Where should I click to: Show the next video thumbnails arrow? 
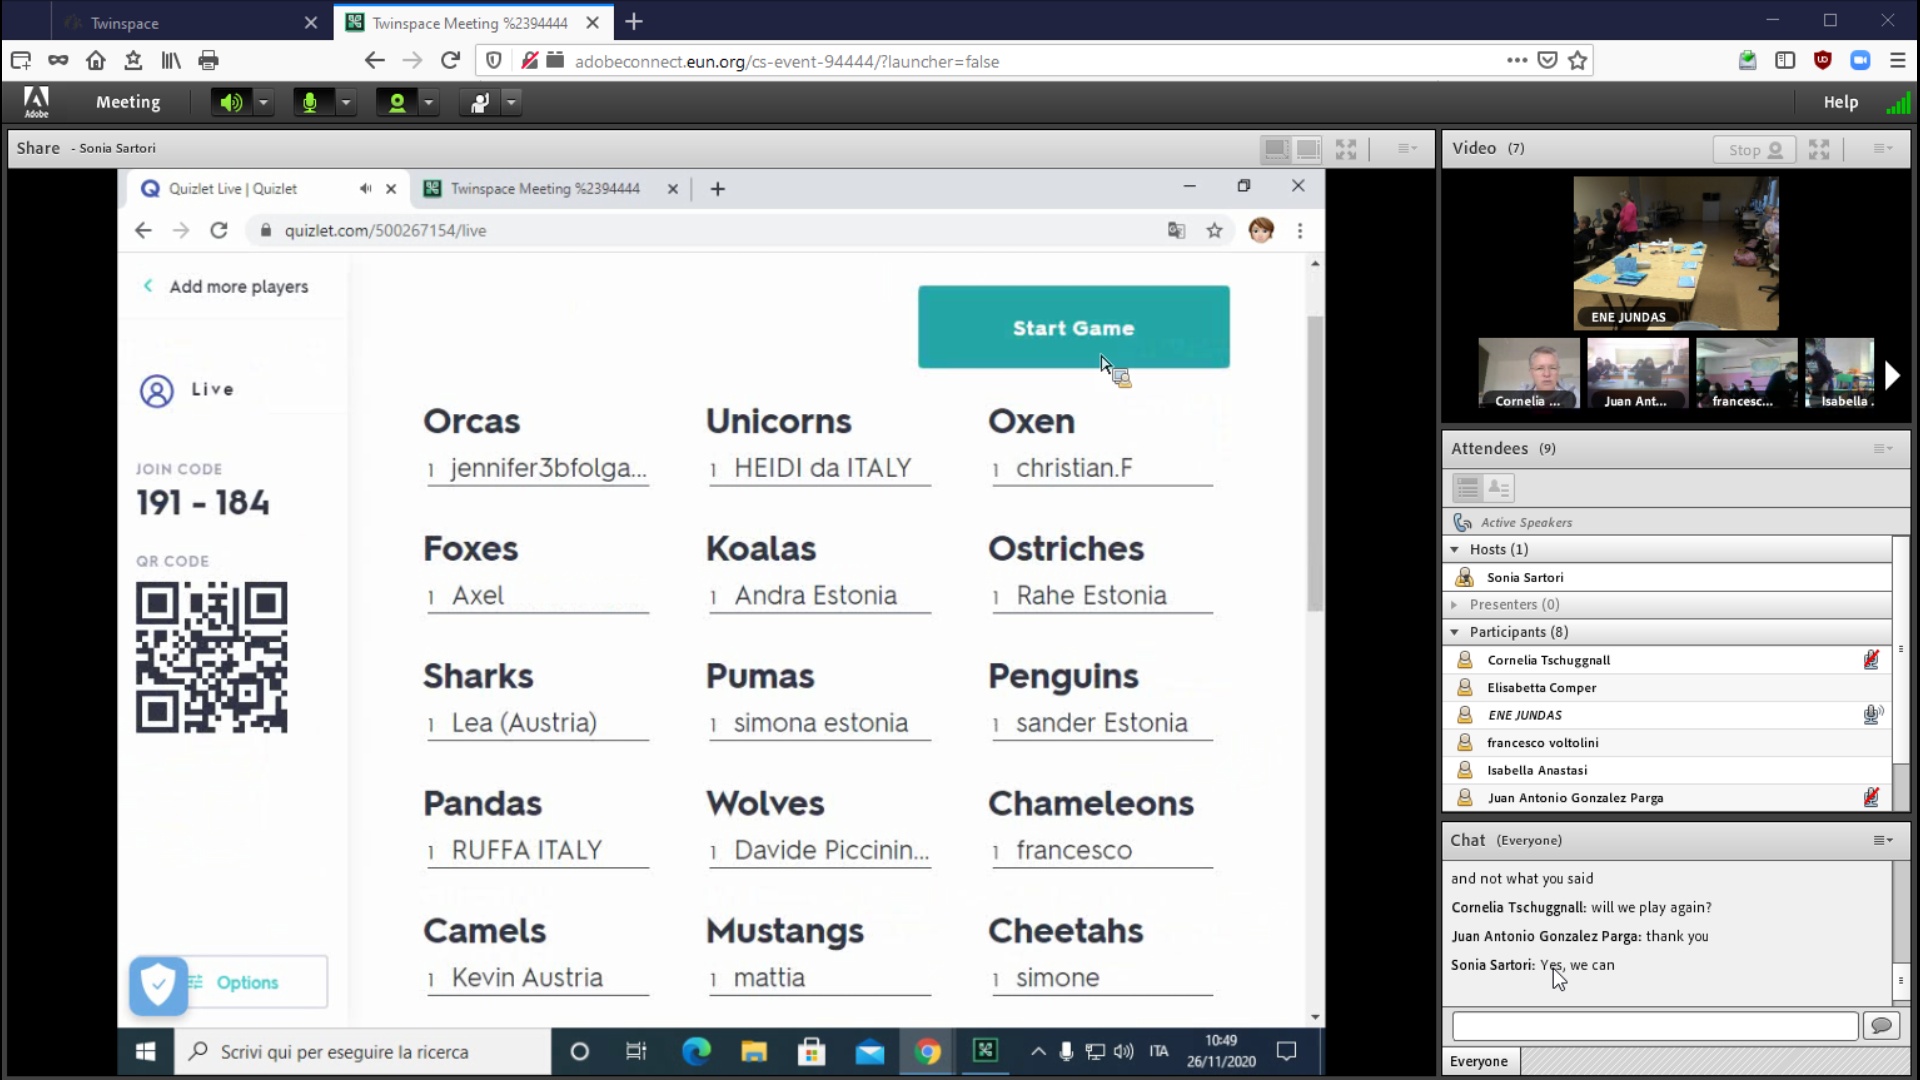coord(1891,375)
